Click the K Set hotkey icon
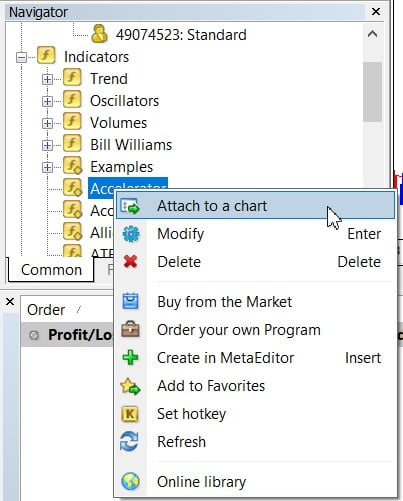 click(x=130, y=414)
